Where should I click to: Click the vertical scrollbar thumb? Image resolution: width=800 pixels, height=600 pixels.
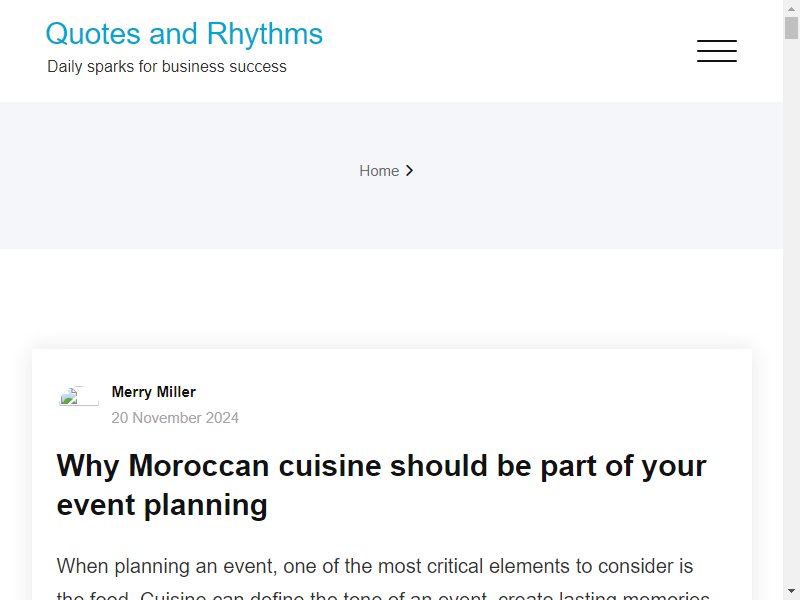(791, 28)
